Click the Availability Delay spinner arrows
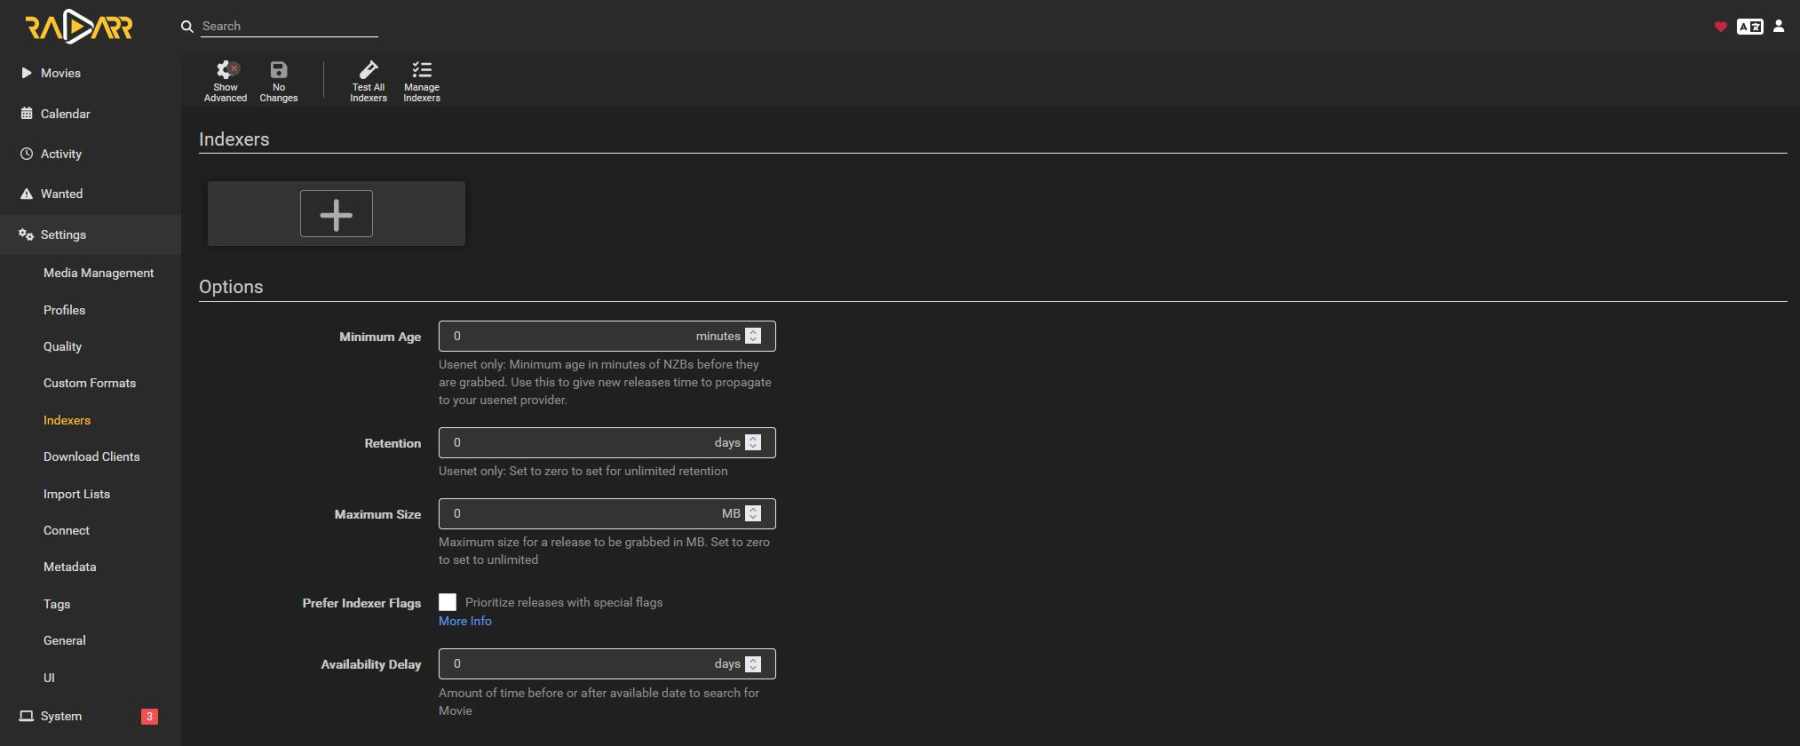Screen dimensions: 1800x746 [753, 664]
